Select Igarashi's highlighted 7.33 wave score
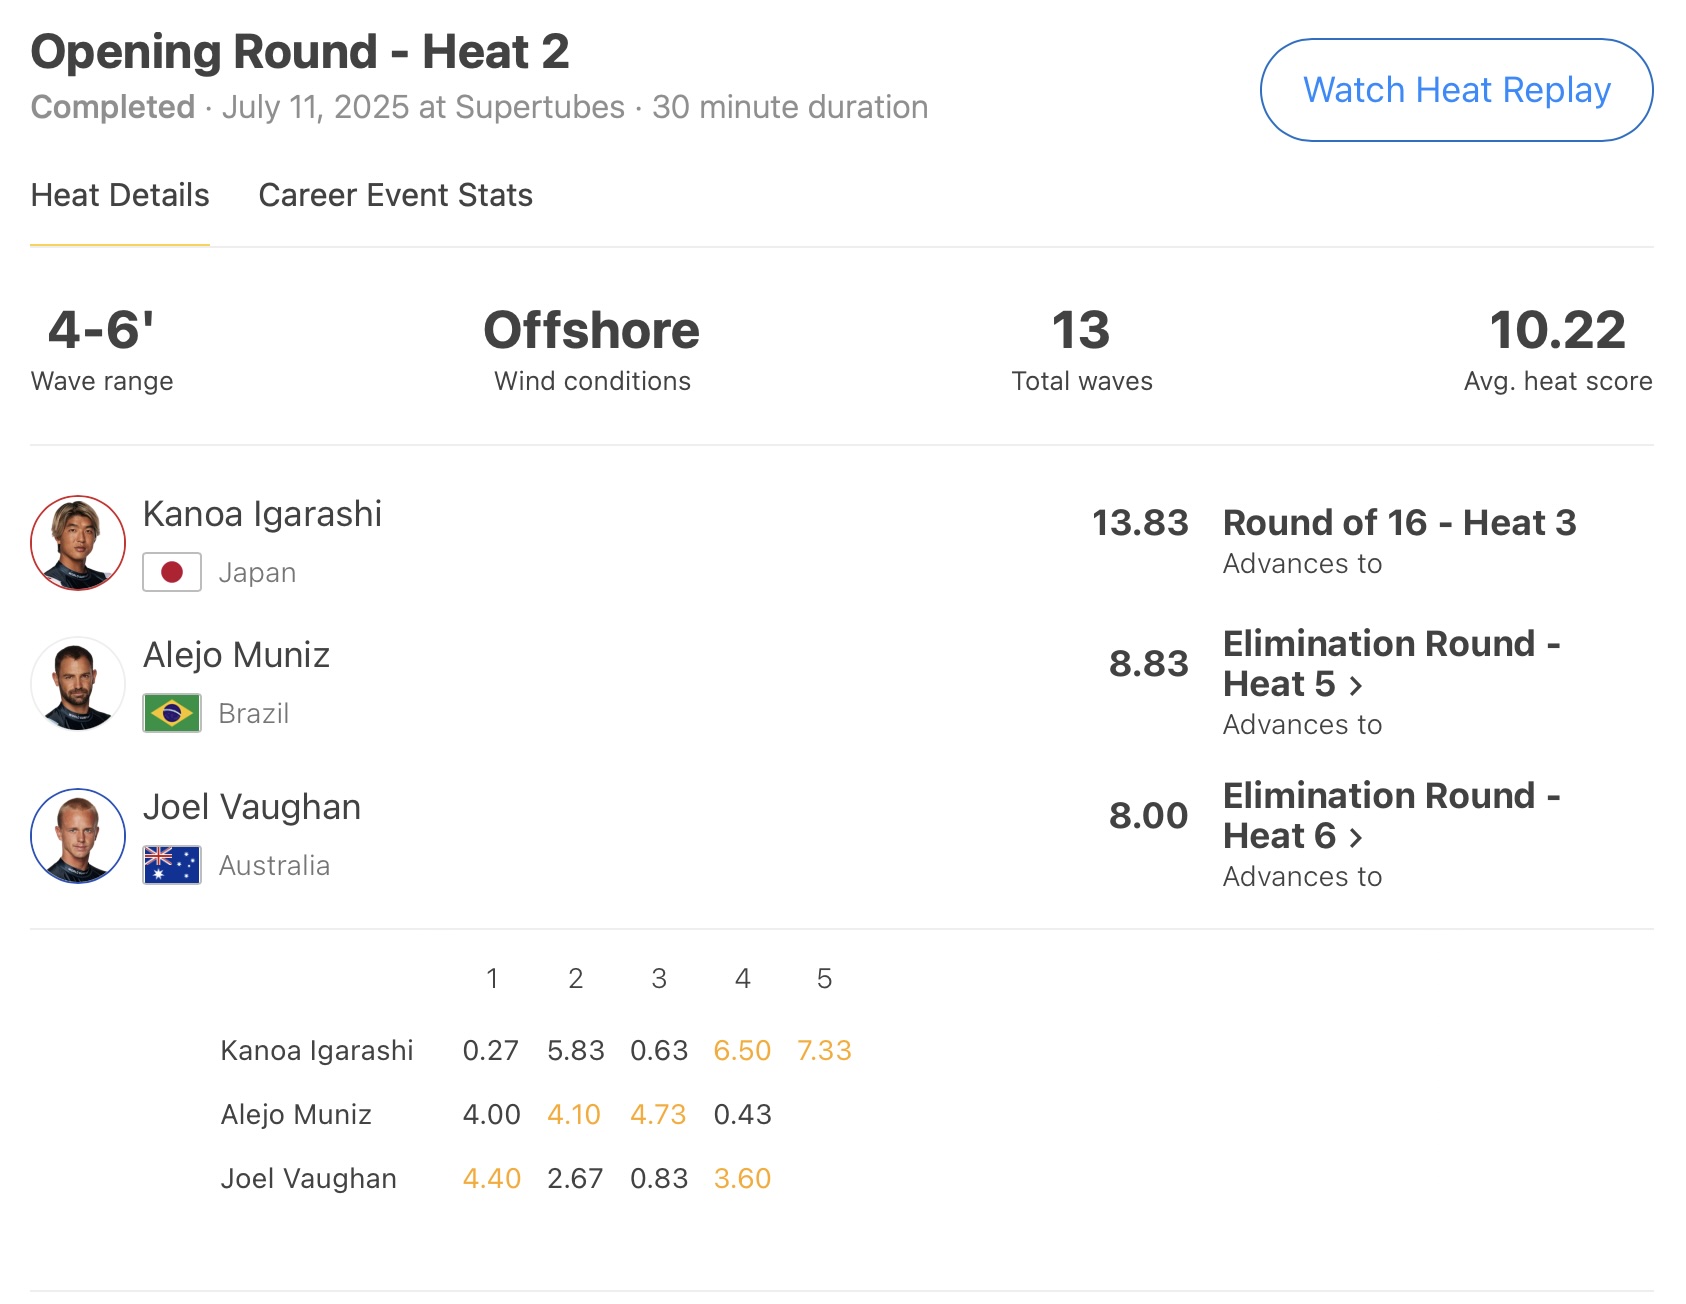The image size is (1686, 1304). (x=824, y=1050)
